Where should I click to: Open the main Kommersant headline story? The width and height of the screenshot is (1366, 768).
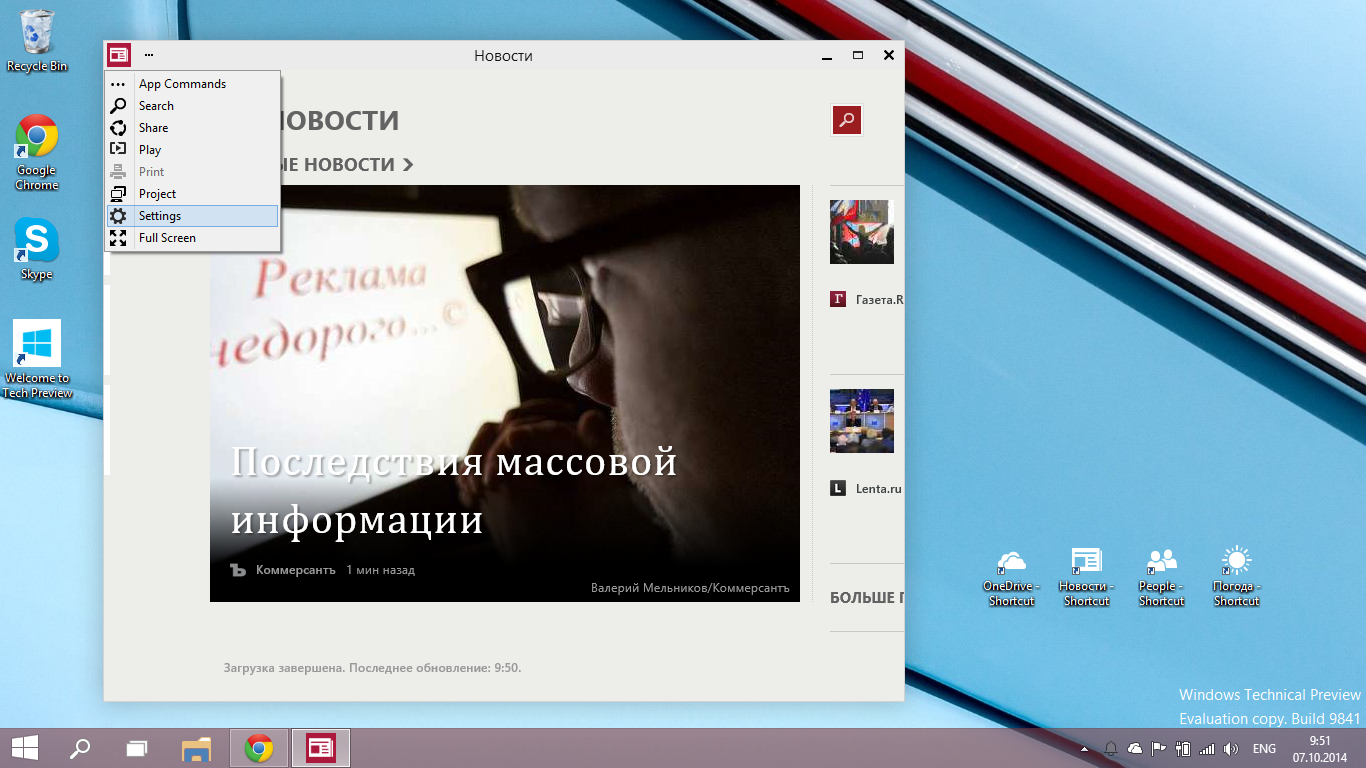pos(455,491)
